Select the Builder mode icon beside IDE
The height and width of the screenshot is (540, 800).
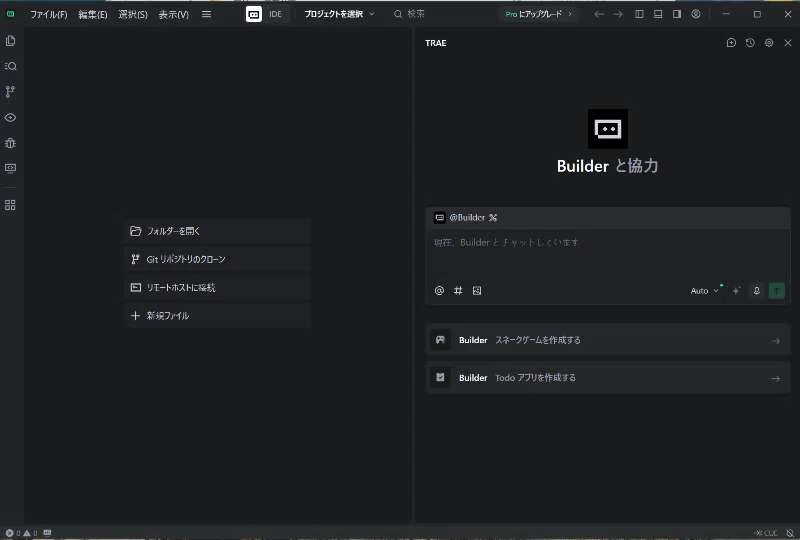coord(254,14)
